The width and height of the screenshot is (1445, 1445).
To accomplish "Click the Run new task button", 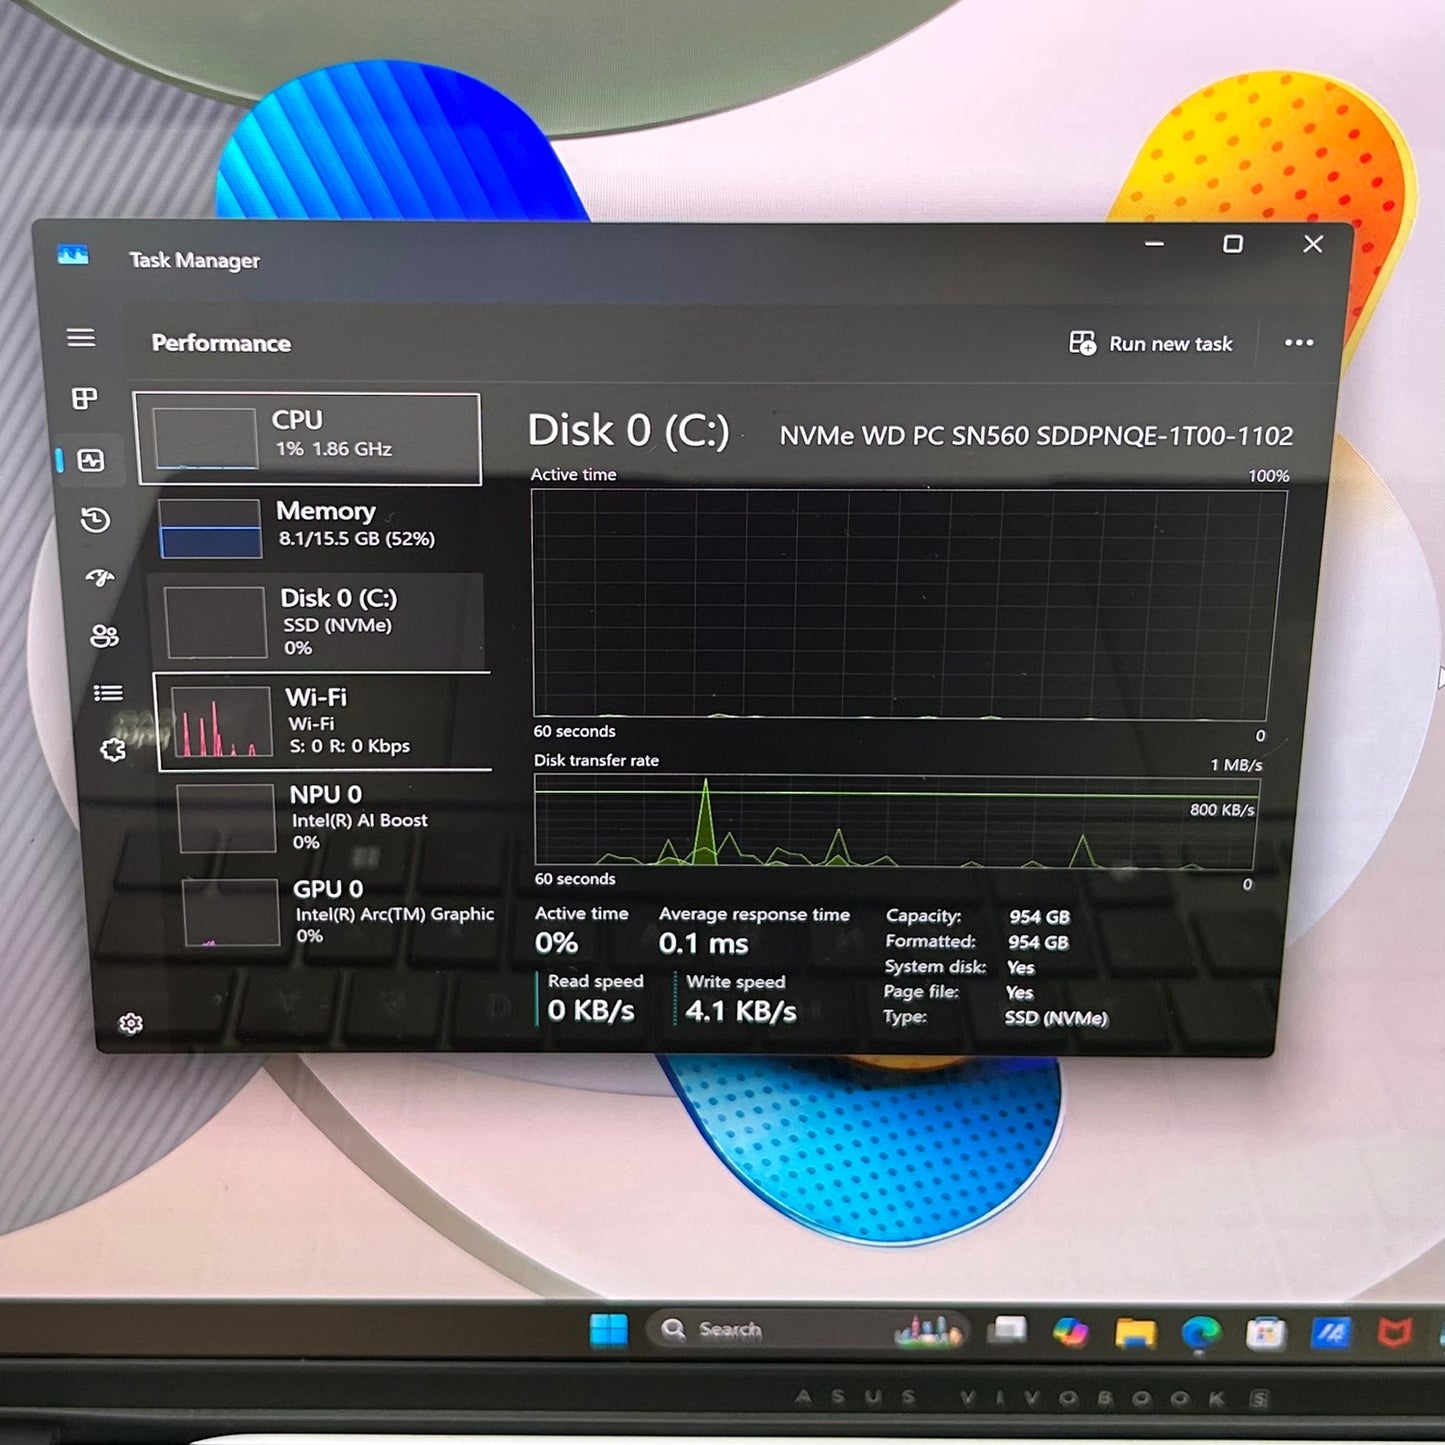I will click(1151, 344).
